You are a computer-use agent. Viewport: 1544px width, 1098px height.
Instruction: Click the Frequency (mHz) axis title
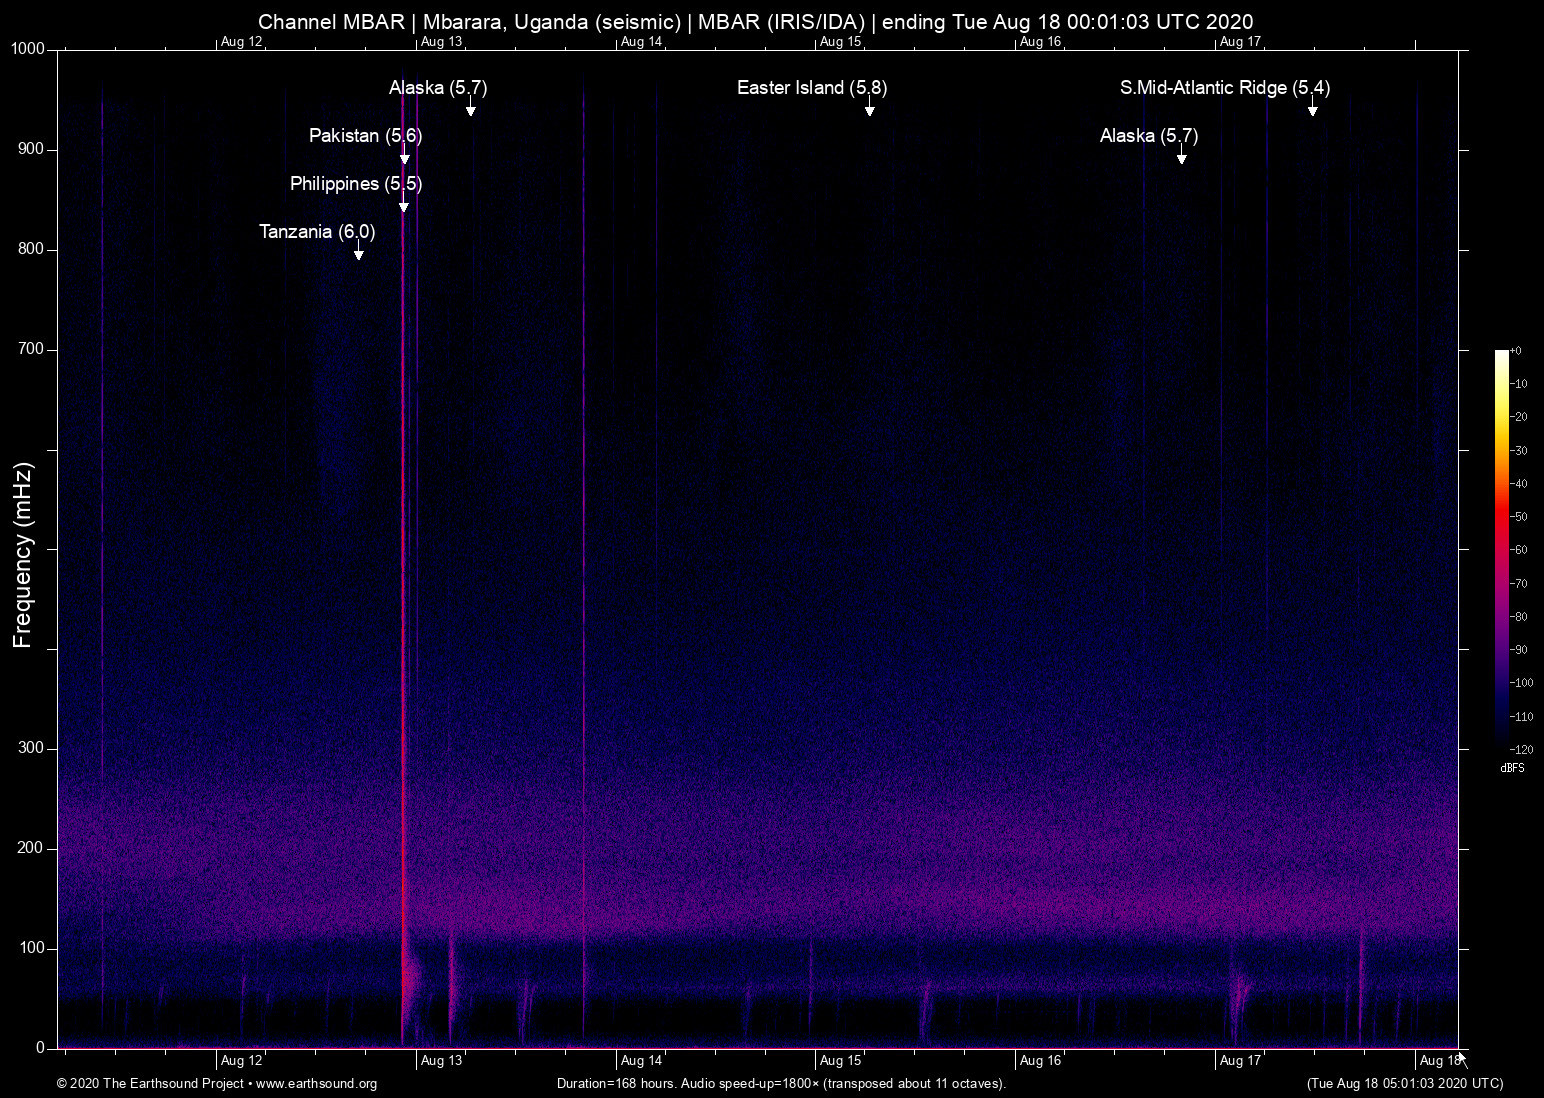coord(23,555)
